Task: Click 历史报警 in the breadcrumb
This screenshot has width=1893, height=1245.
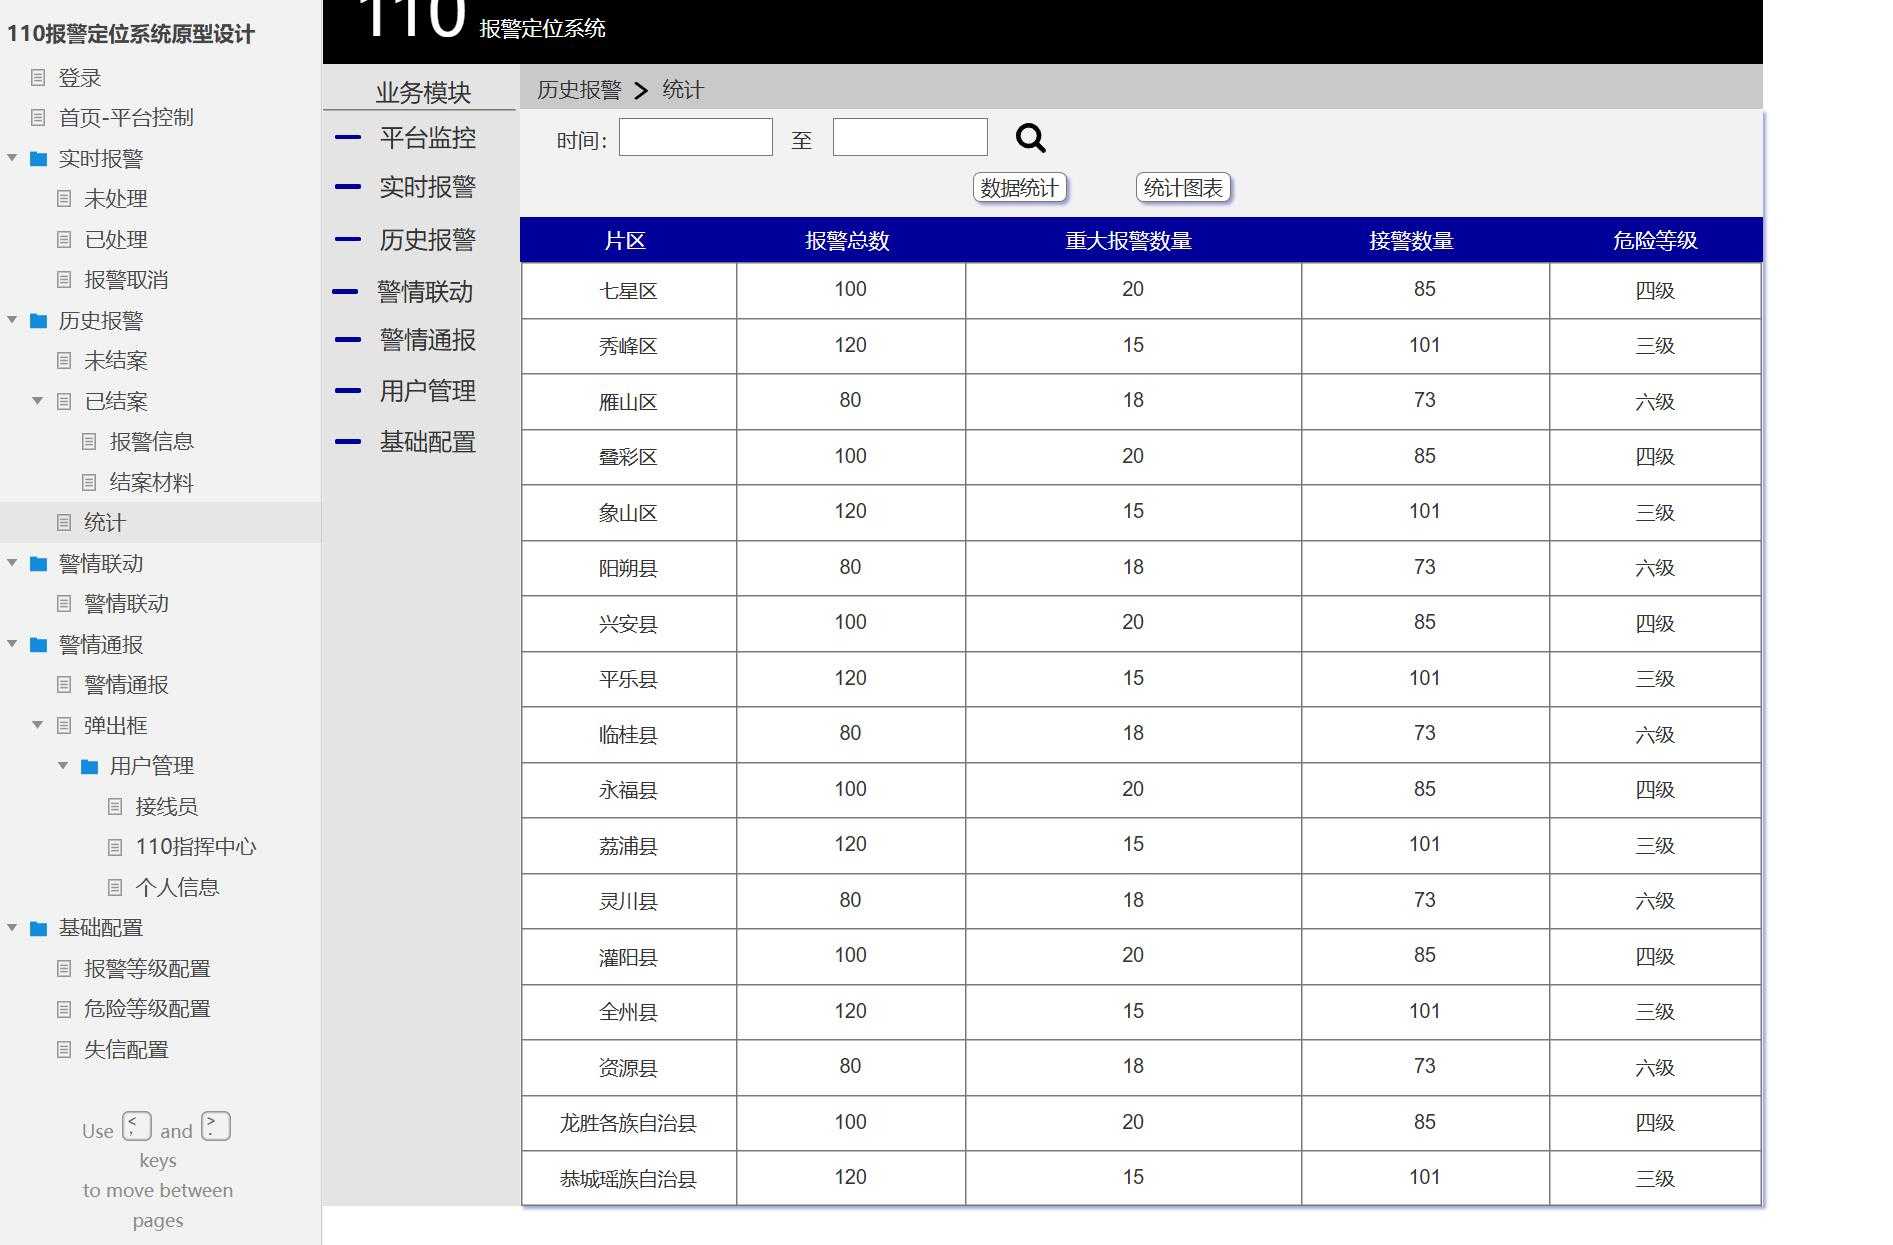Action: point(579,90)
